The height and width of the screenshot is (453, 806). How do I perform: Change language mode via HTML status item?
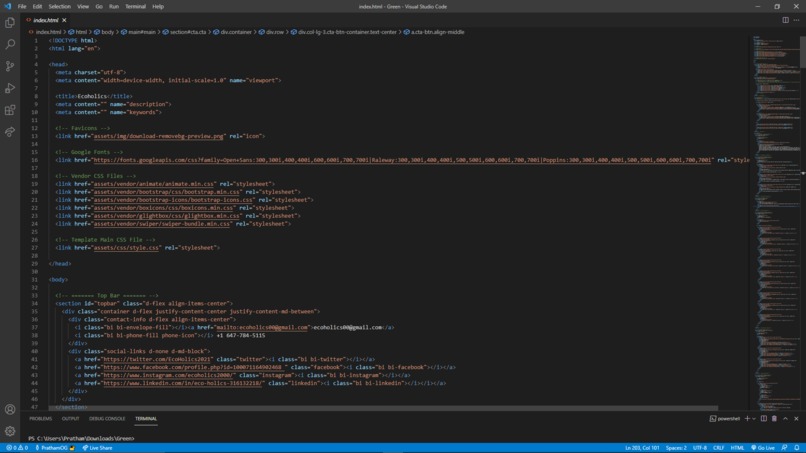737,448
